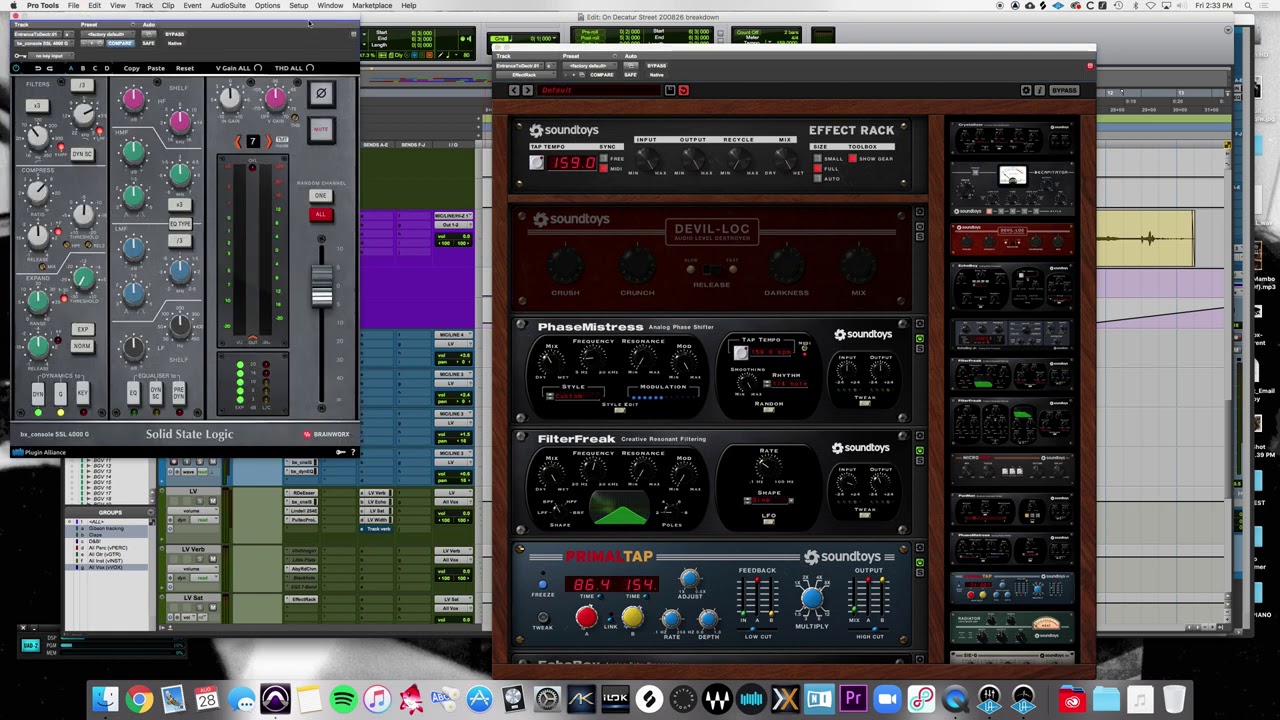This screenshot has width=1280, height=720.
Task: Open the Window menu
Action: coord(330,6)
